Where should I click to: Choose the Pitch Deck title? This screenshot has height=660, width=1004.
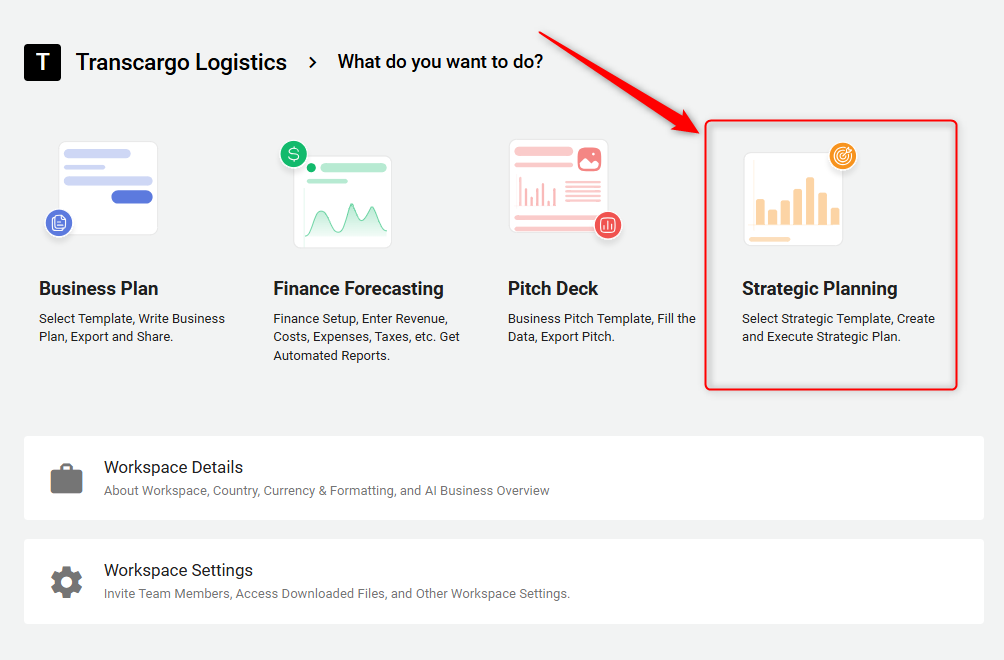coord(552,288)
